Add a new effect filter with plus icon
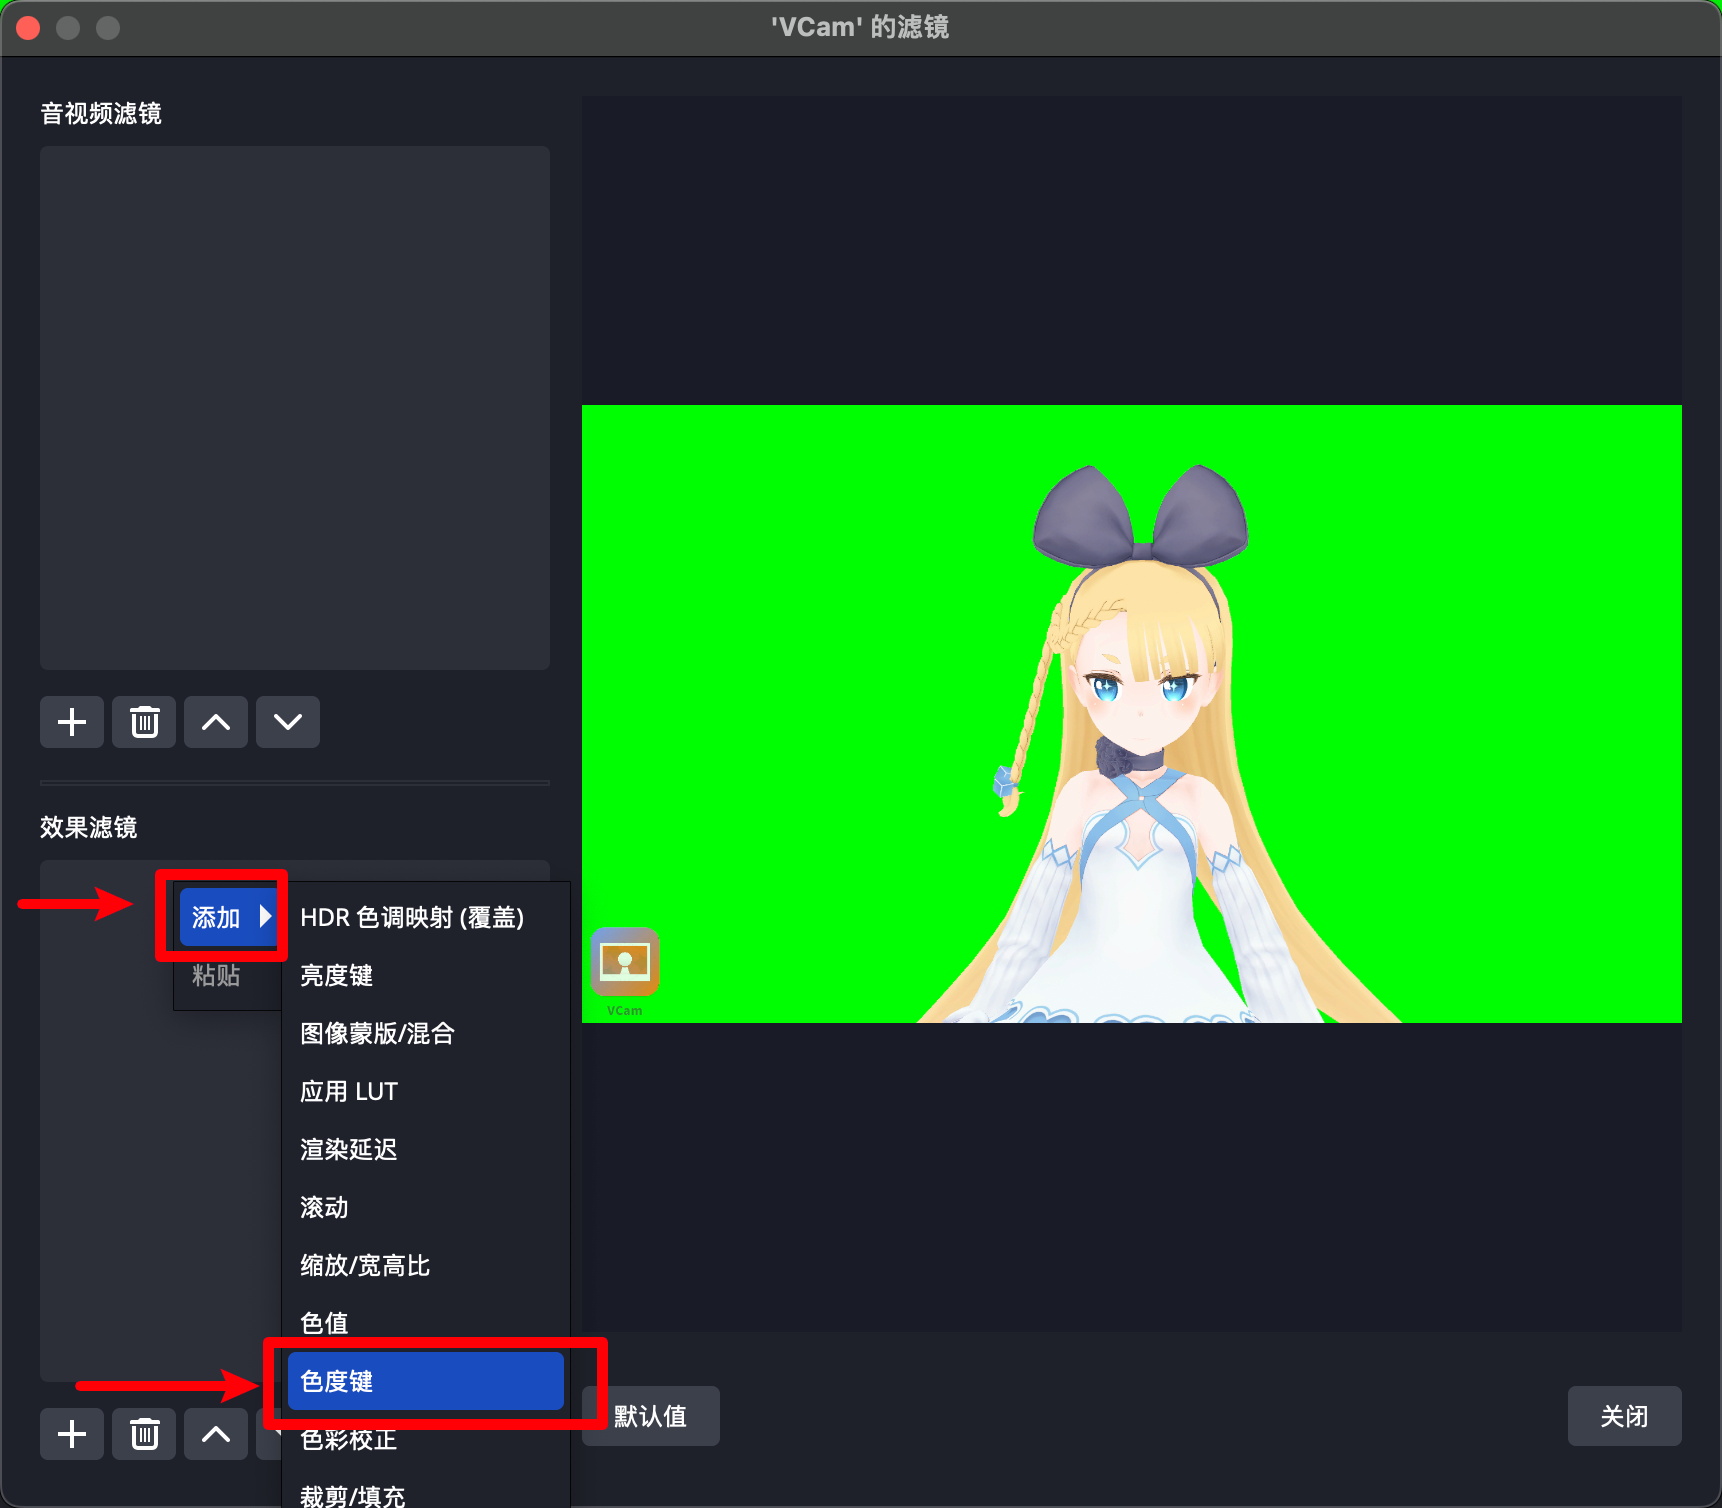Image resolution: width=1722 pixels, height=1508 pixels. pos(72,1435)
